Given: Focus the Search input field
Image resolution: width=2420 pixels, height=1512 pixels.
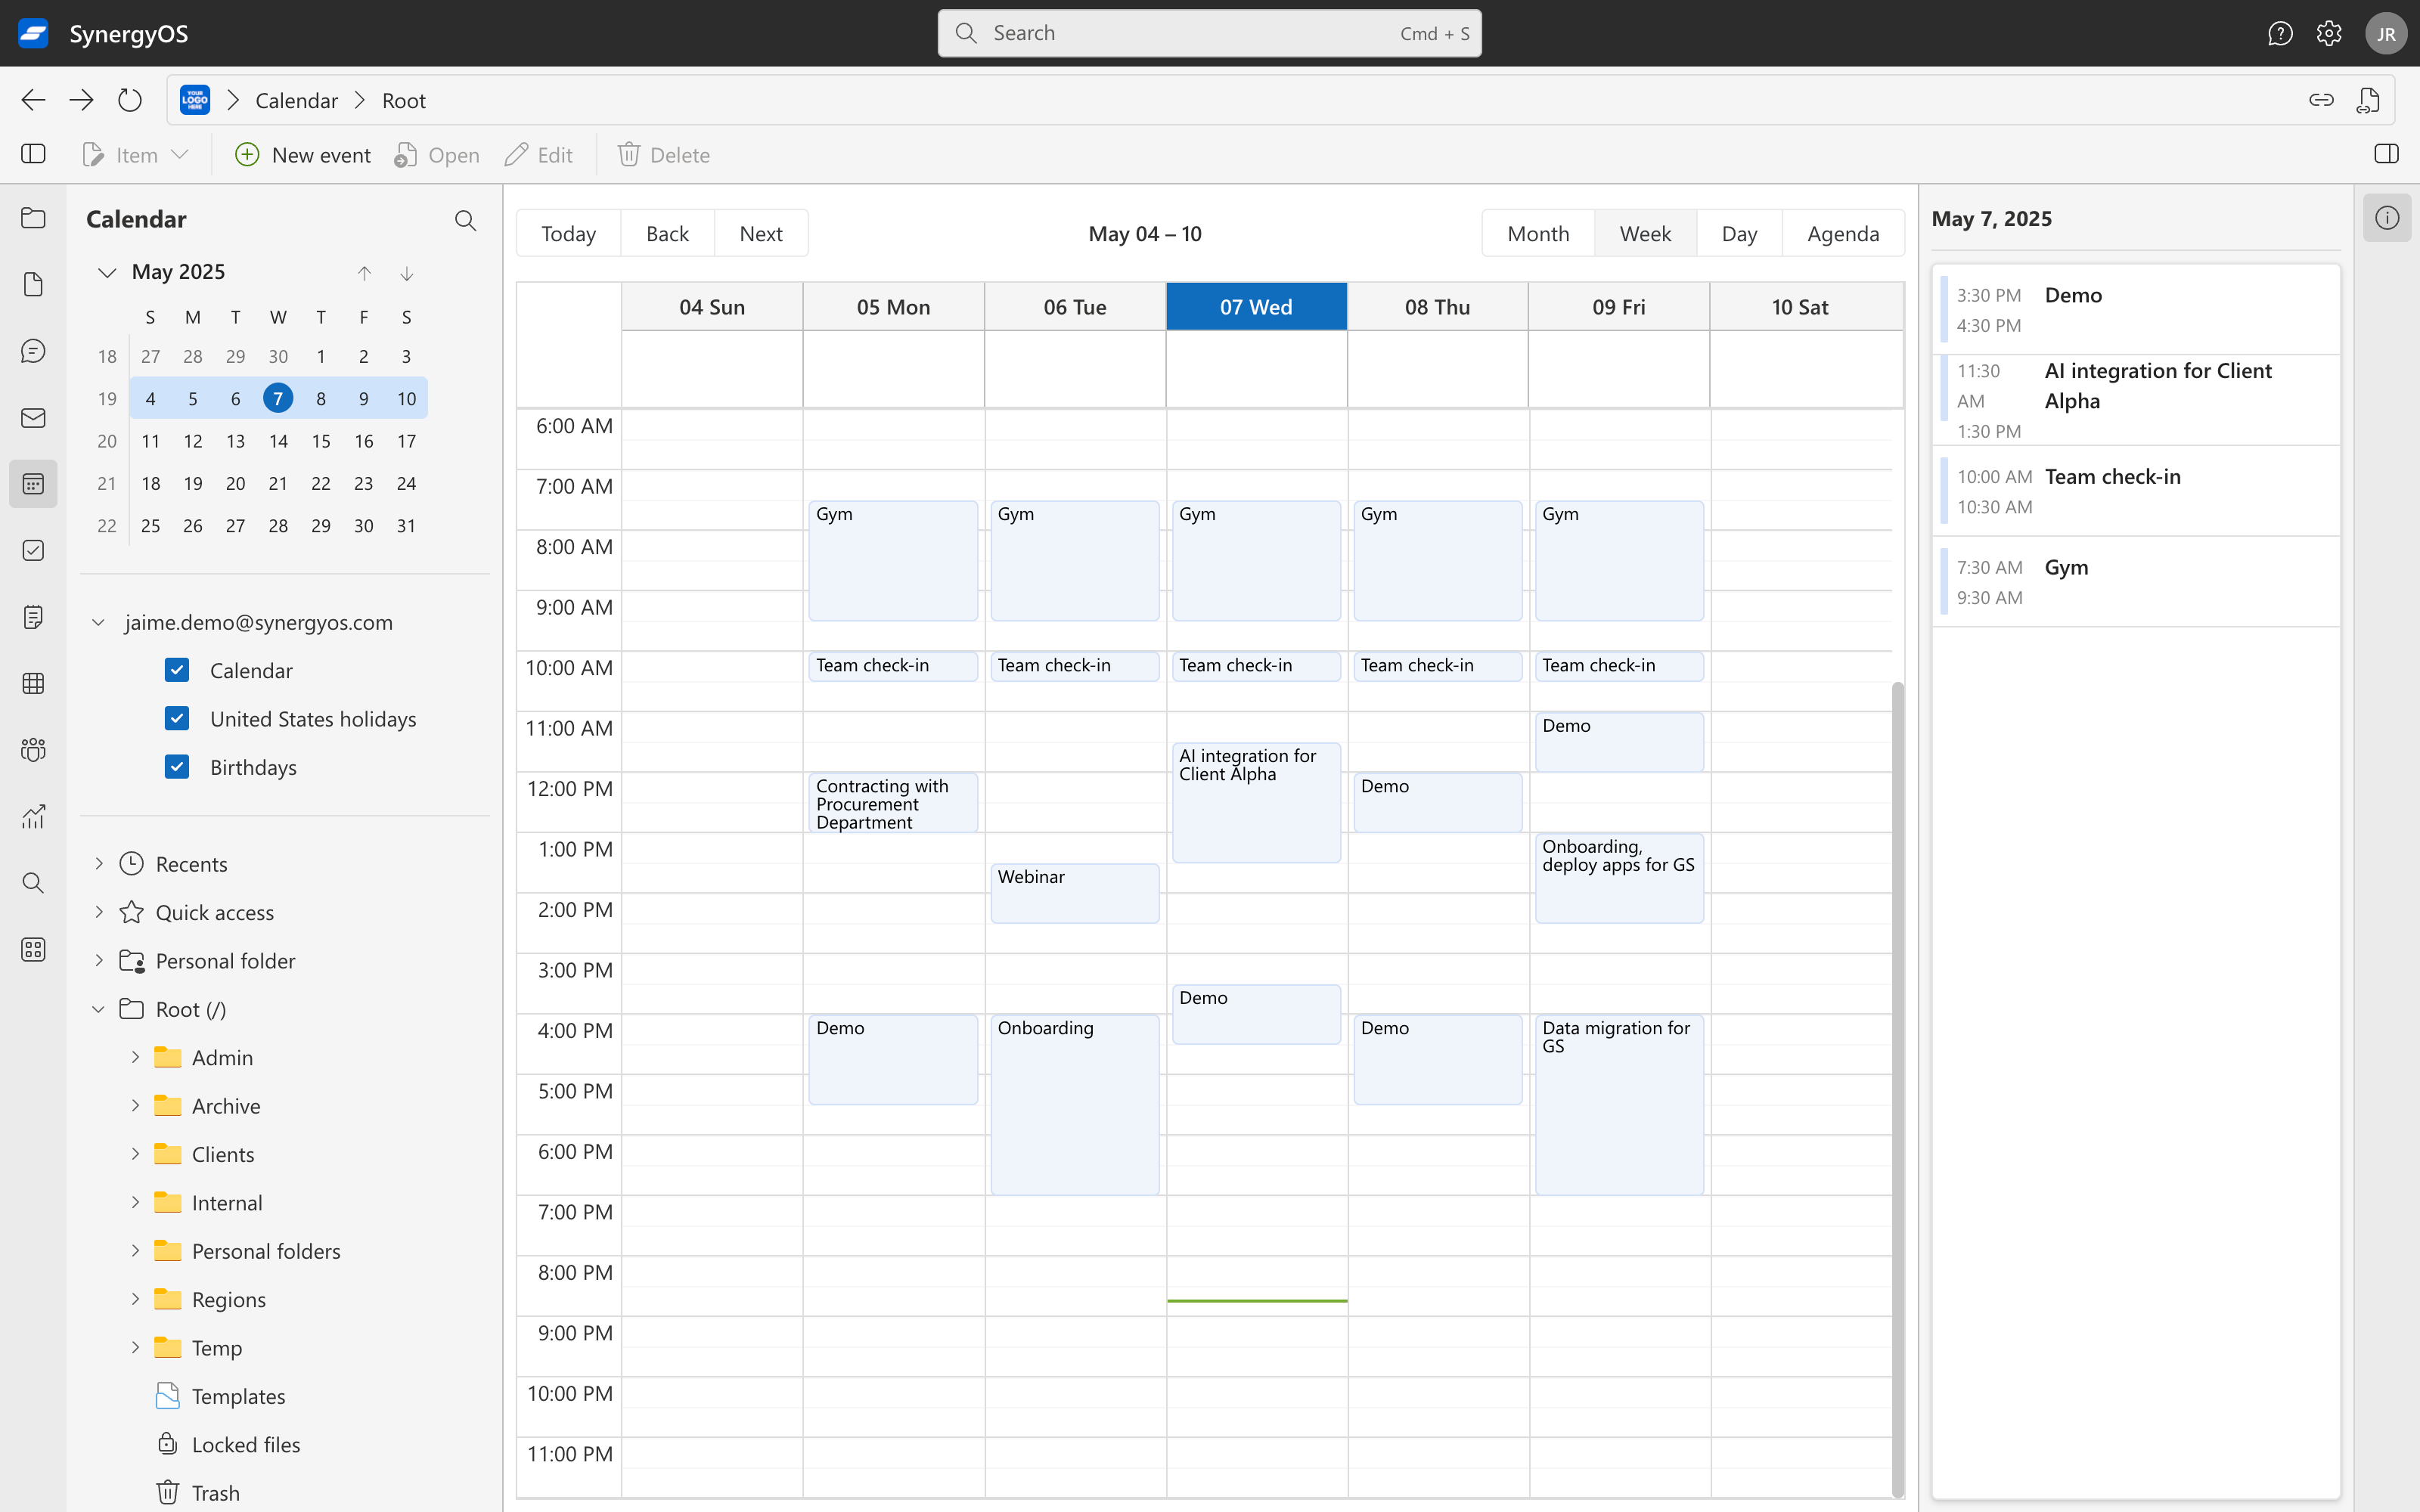Looking at the screenshot, I should pyautogui.click(x=1209, y=33).
